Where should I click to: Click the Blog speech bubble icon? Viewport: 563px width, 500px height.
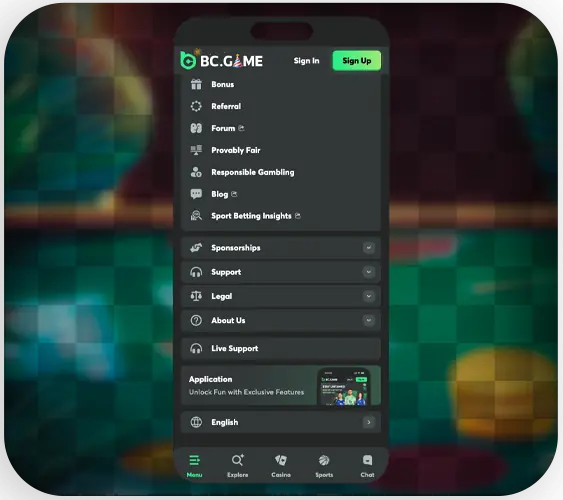pyautogui.click(x=196, y=194)
